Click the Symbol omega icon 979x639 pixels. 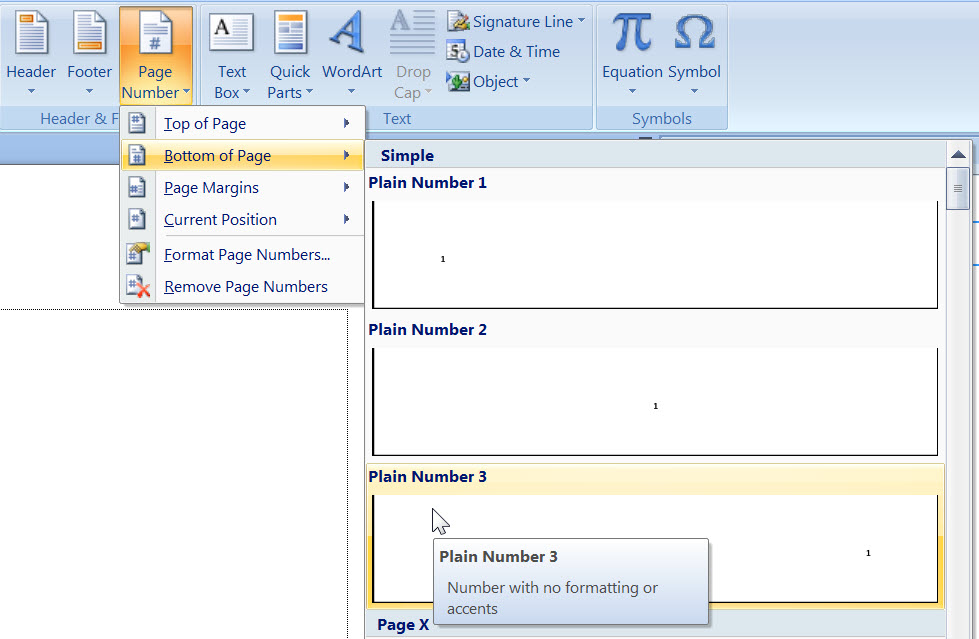[x=694, y=32]
